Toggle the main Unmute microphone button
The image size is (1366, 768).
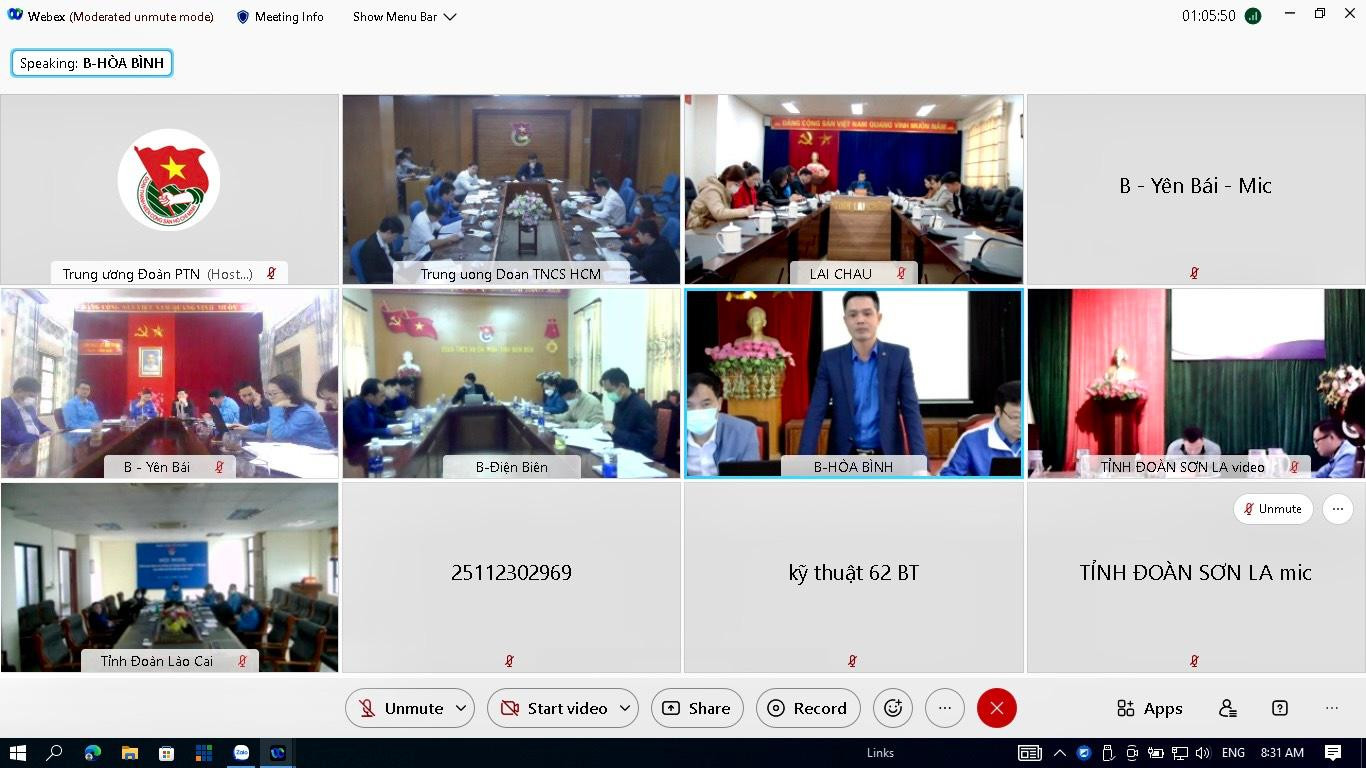coord(402,708)
